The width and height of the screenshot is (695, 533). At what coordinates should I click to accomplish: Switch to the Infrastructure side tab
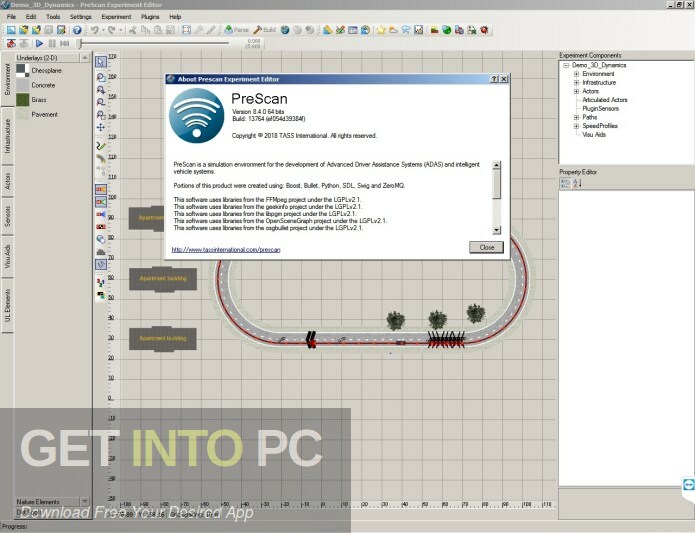pyautogui.click(x=8, y=136)
